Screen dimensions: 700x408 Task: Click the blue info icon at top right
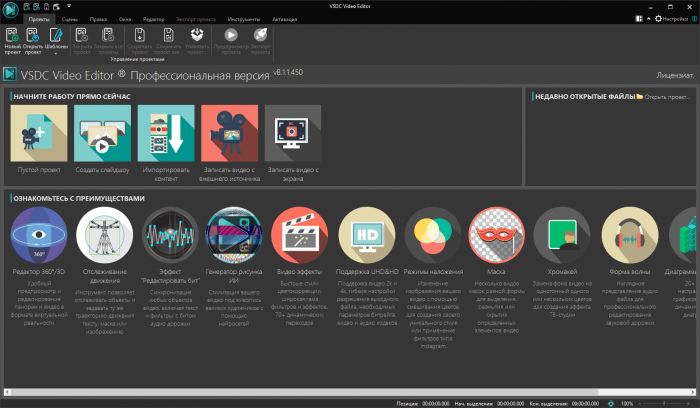point(694,19)
